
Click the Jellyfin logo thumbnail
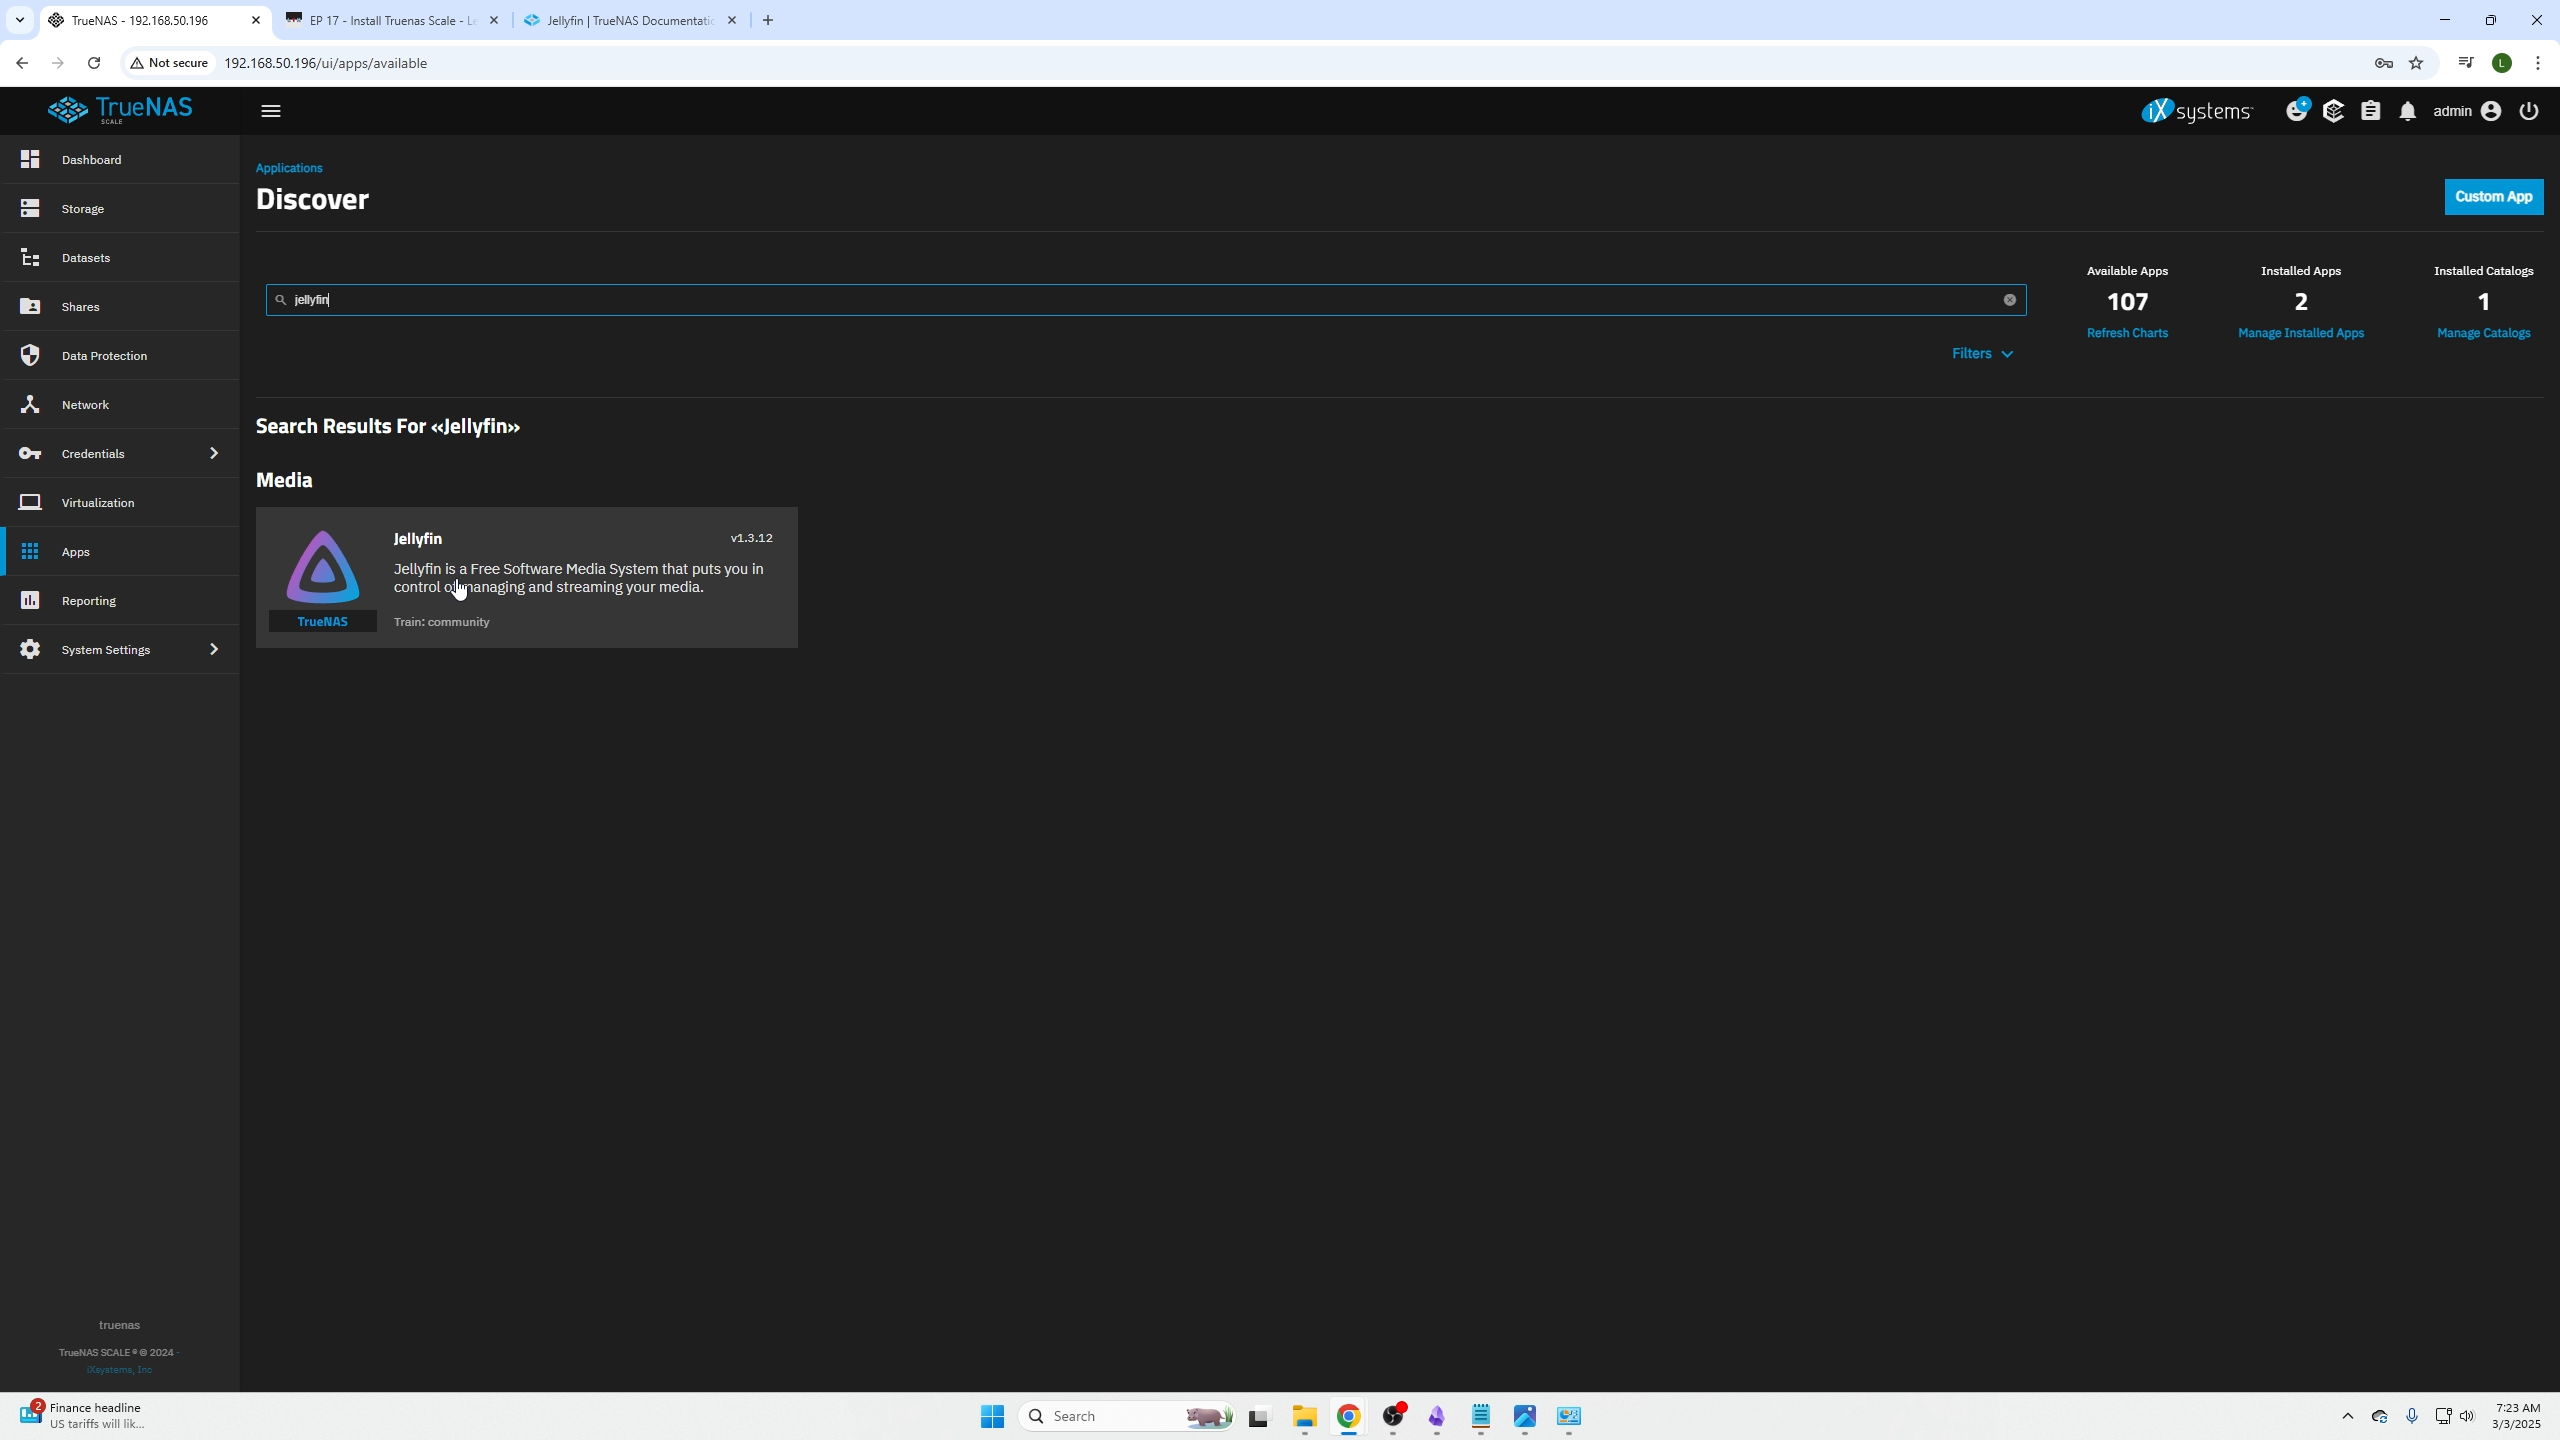click(x=323, y=567)
